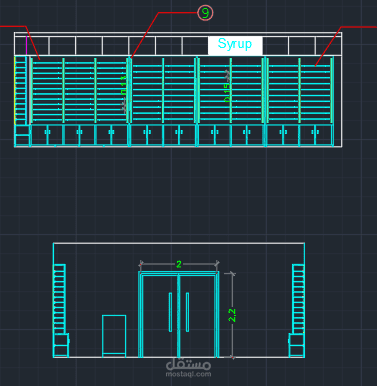Select the green "2" width dimension above door
Viewport: 377px width, 386px height.
(179, 264)
